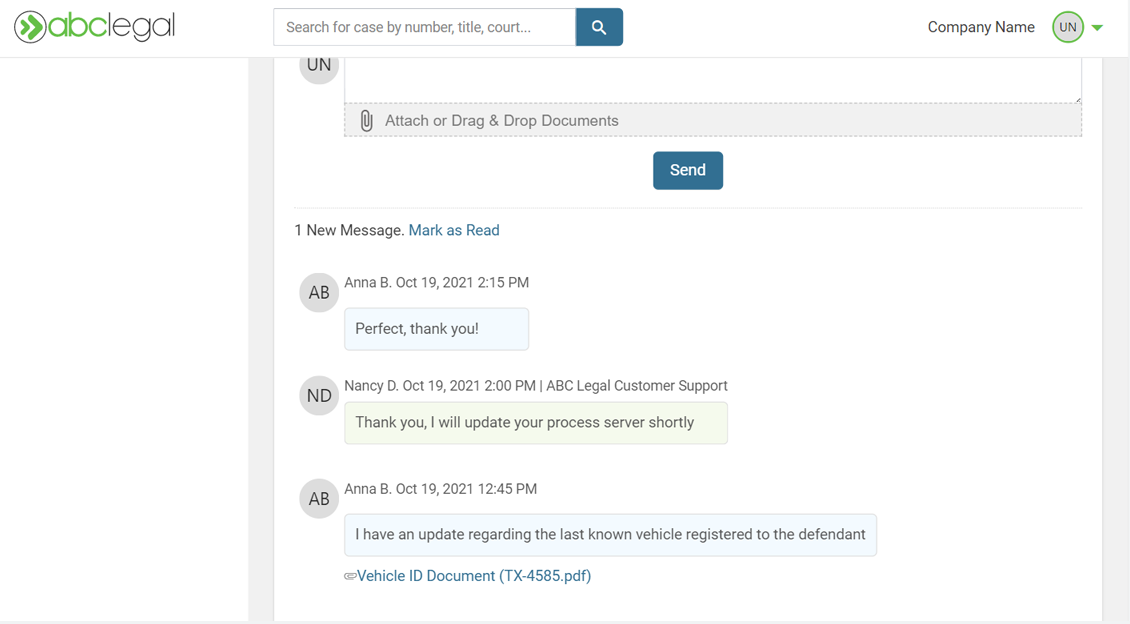Open the Vehicle ID Document (TX-4585.pdf) attachment

[474, 576]
